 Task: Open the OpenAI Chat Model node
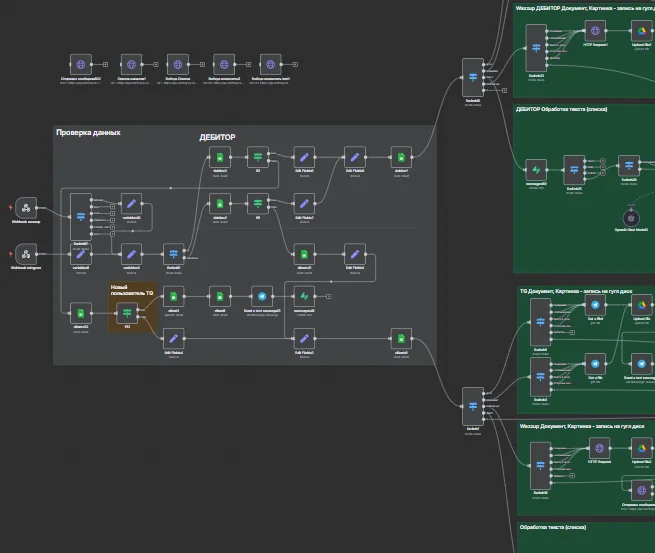tap(631, 218)
